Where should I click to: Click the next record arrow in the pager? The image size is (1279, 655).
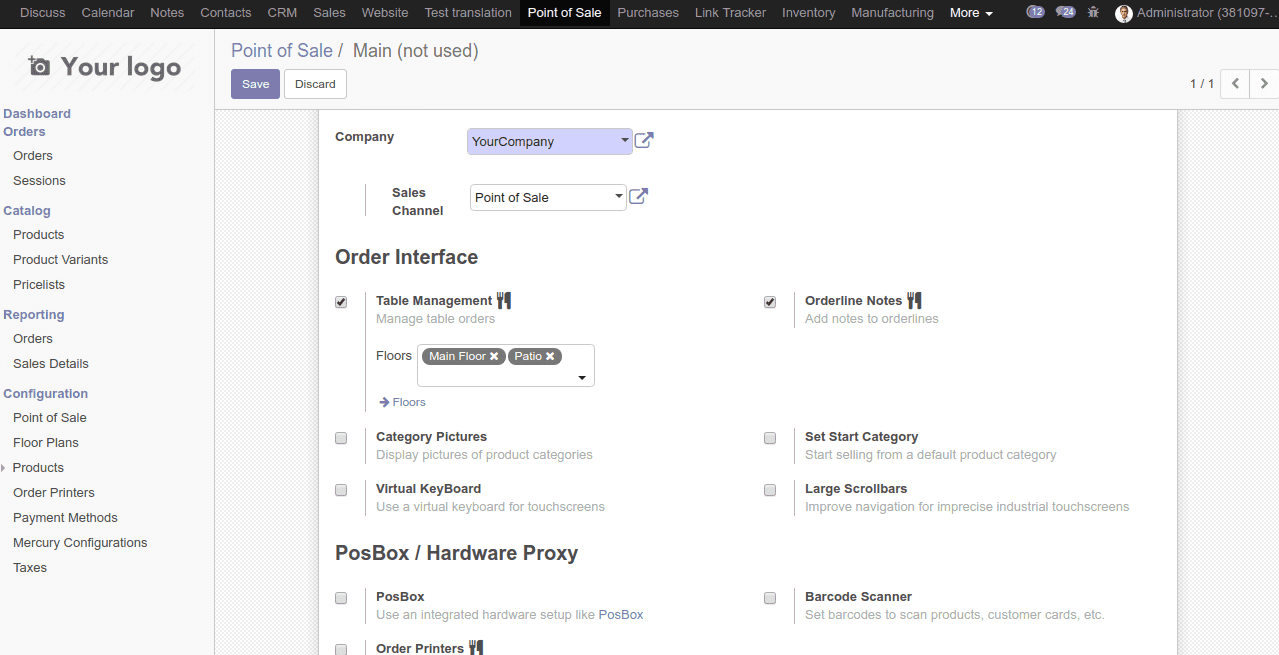(x=1263, y=84)
